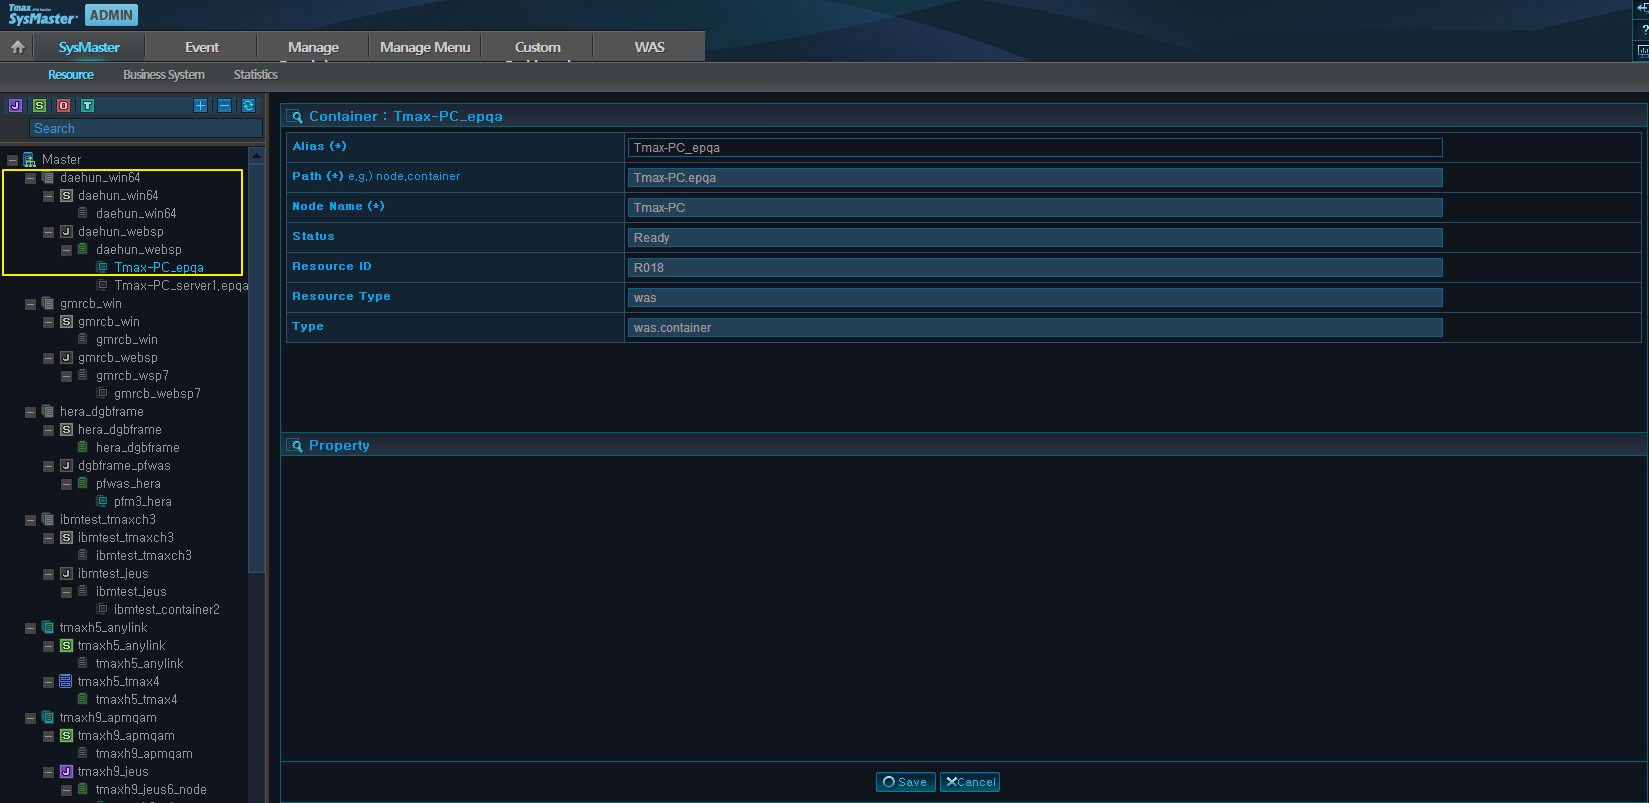Image resolution: width=1649 pixels, height=803 pixels.
Task: Open the SysMaster menu
Action: click(89, 47)
